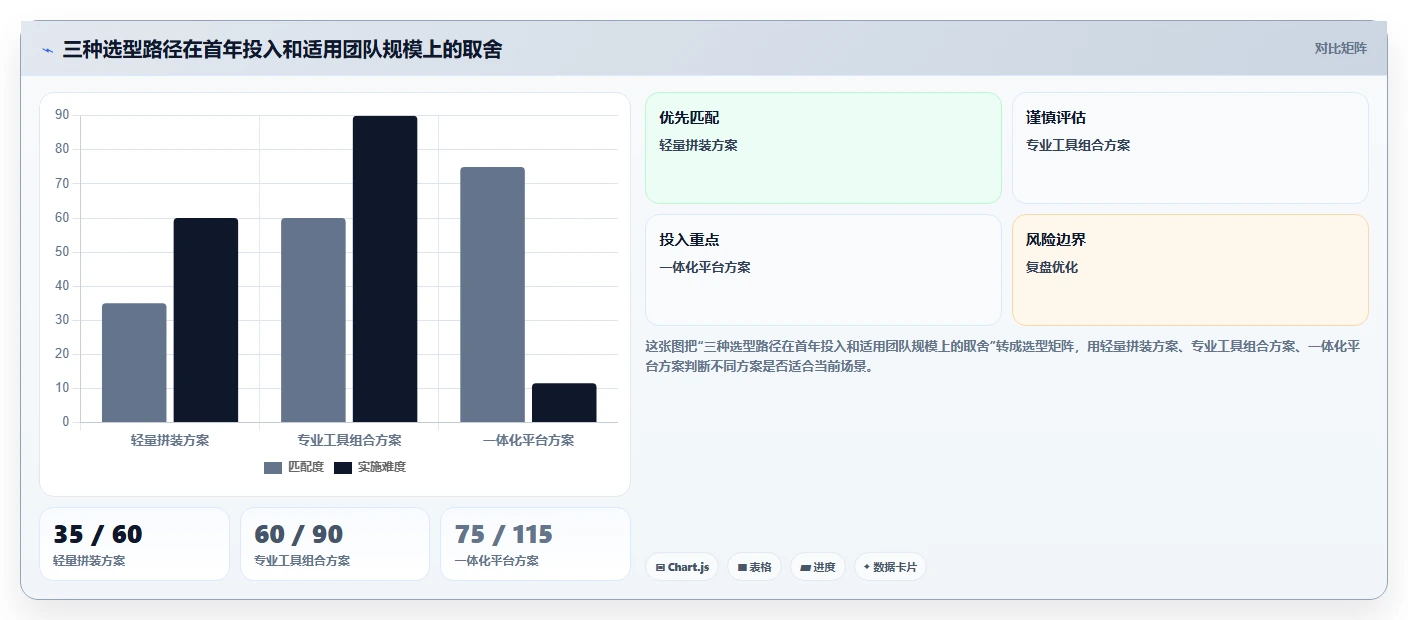Click the Chart.js tag chip

pos(682,567)
